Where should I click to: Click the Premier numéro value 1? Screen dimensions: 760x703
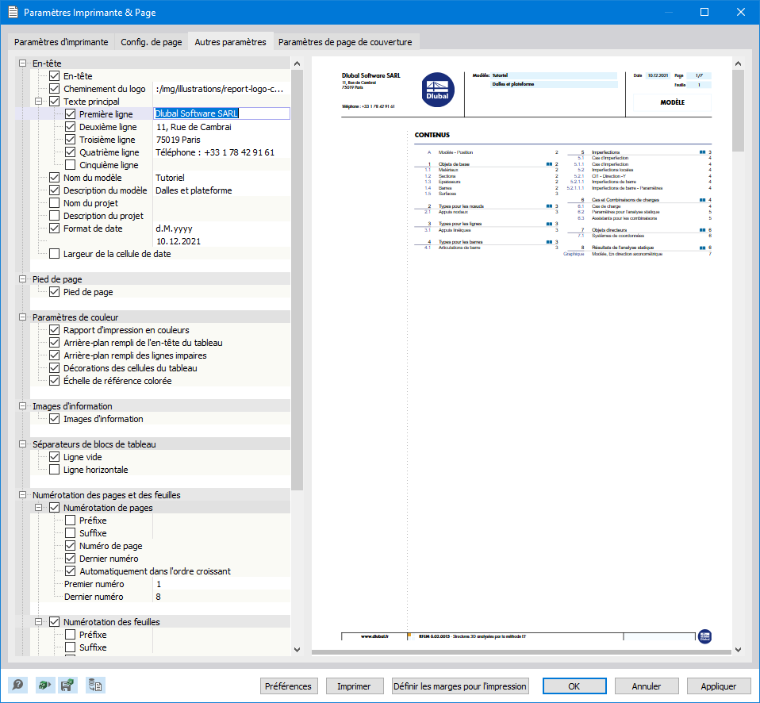(158, 584)
